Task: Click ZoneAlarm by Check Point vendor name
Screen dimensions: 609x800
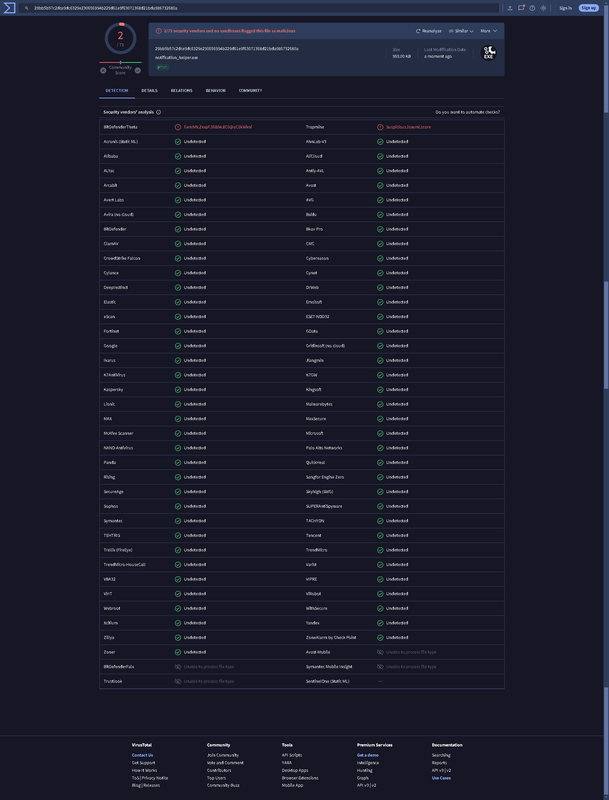Action: coord(331,638)
